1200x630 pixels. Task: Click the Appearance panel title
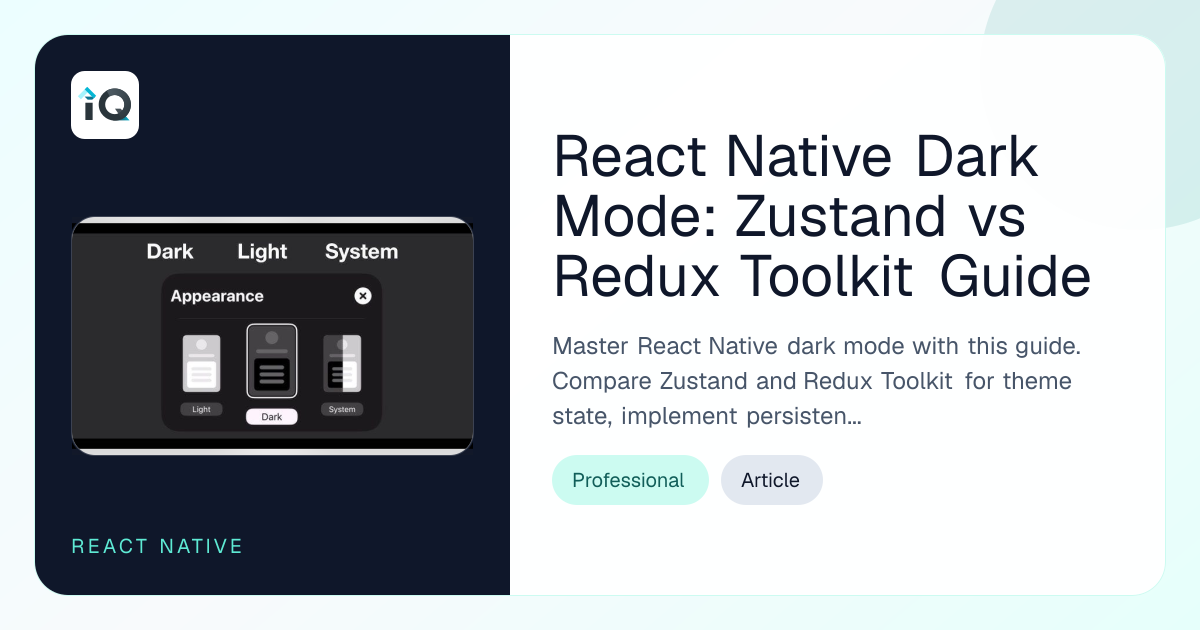pyautogui.click(x=217, y=296)
